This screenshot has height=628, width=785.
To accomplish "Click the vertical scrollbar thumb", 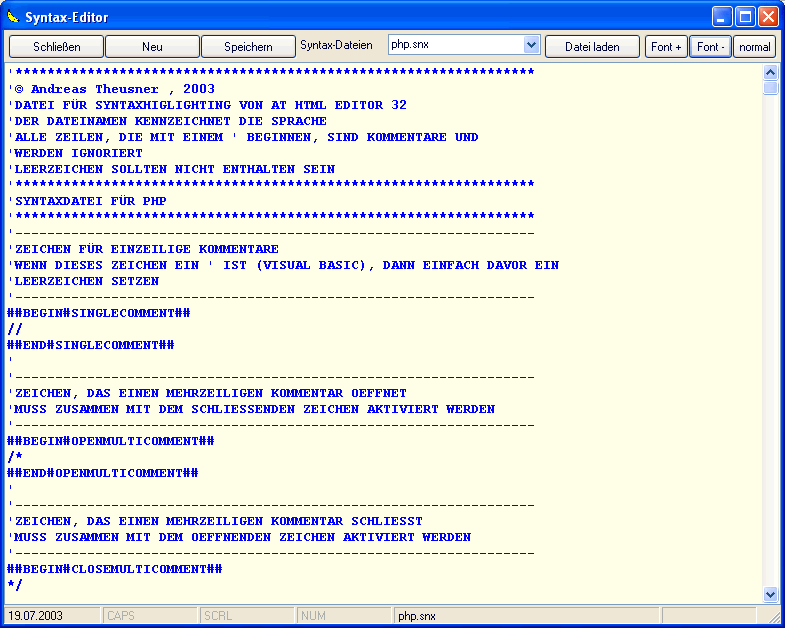I will click(x=770, y=88).
